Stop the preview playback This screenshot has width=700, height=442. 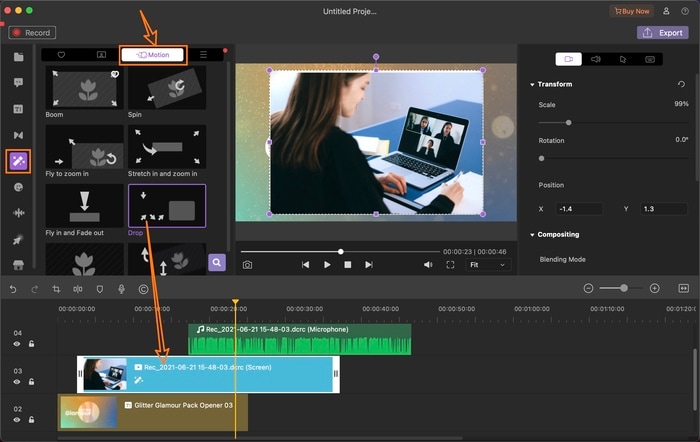348,265
